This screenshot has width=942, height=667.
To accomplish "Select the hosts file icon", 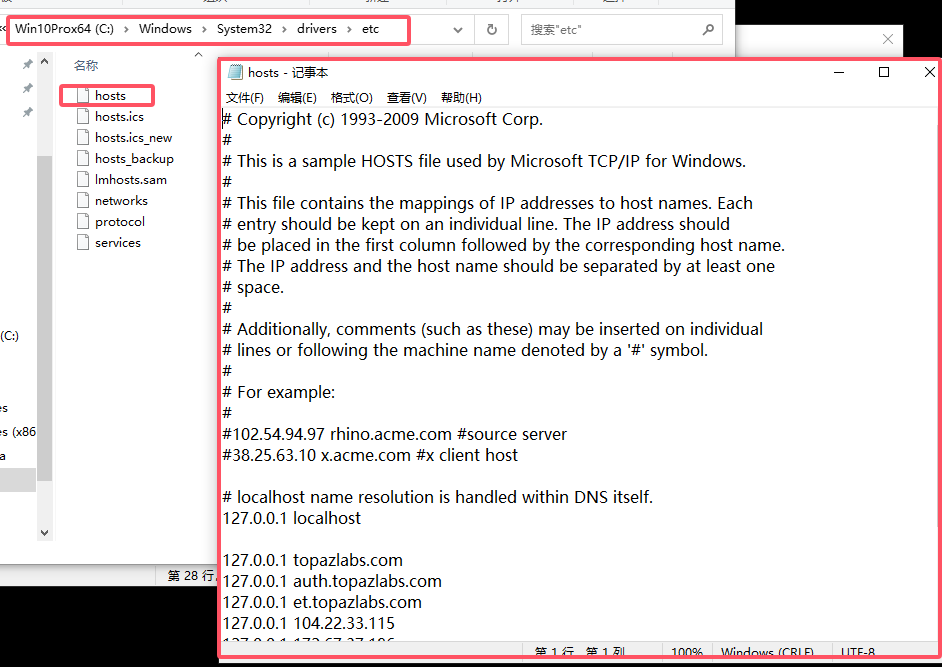I will click(83, 96).
